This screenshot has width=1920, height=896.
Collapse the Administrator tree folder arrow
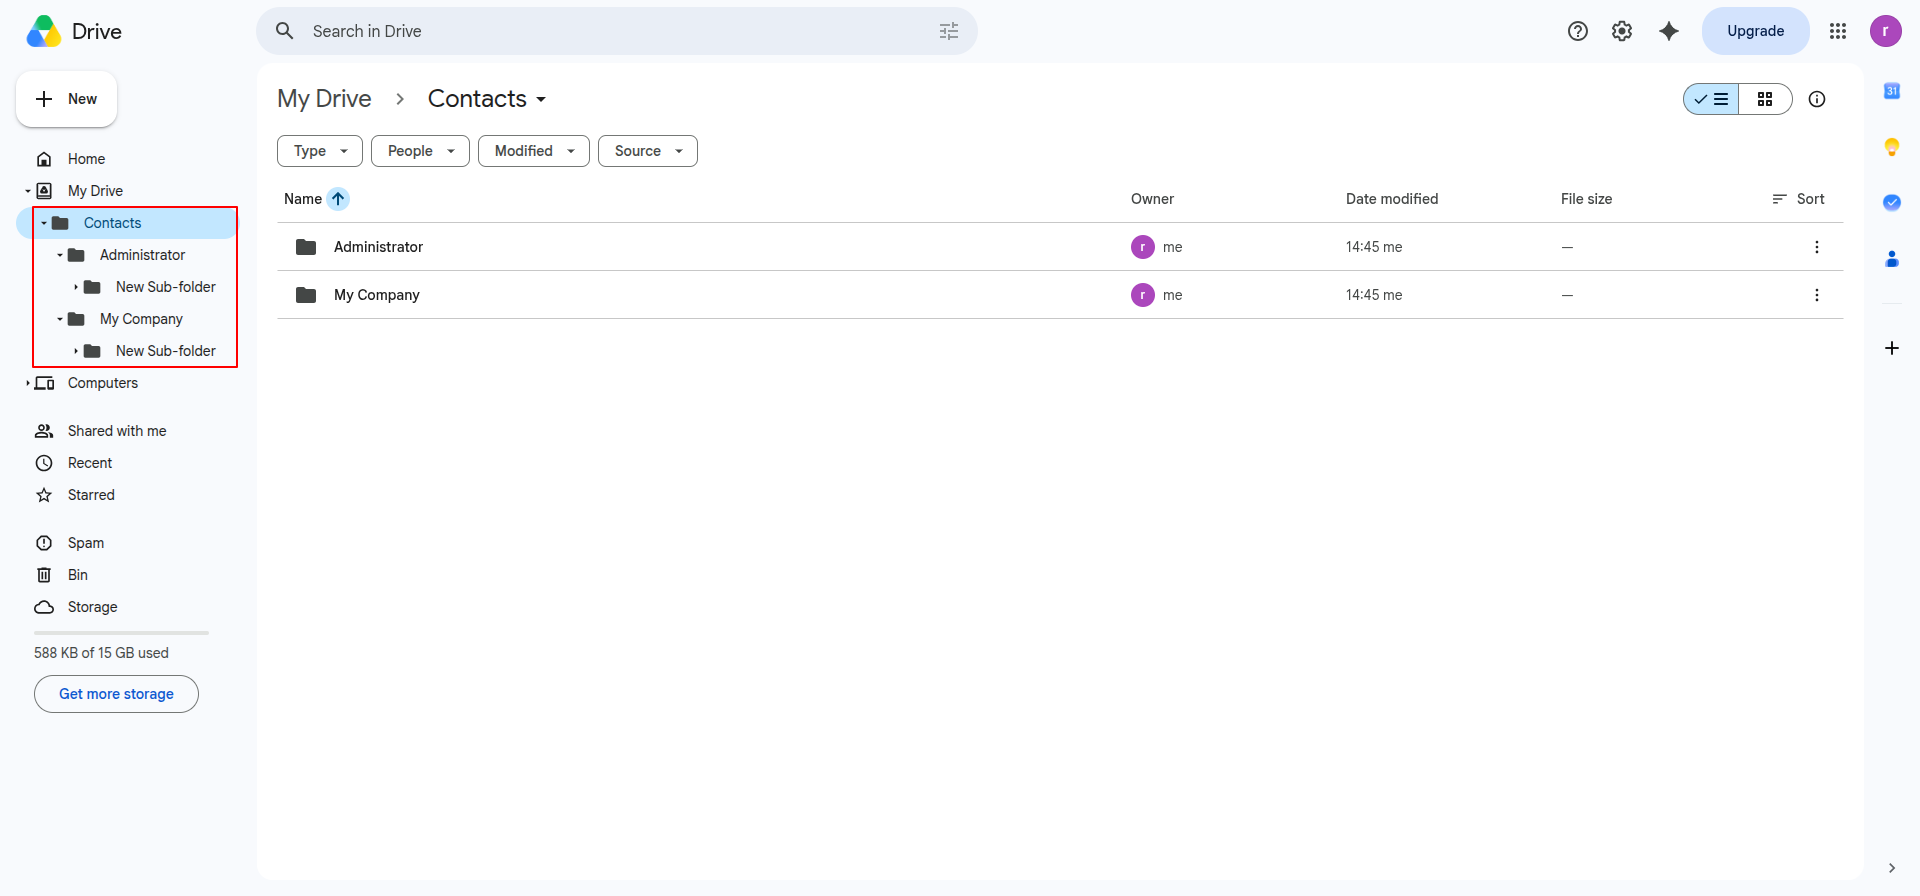[x=60, y=255]
